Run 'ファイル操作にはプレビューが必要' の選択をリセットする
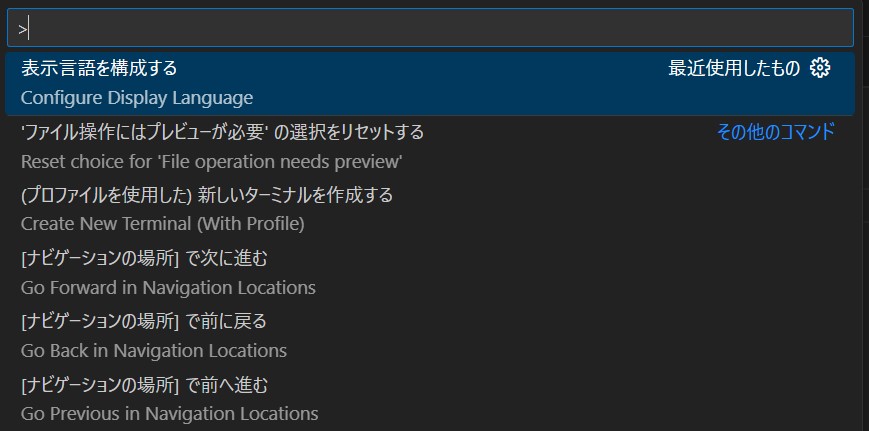Screen dimensions: 869x431 coord(222,132)
